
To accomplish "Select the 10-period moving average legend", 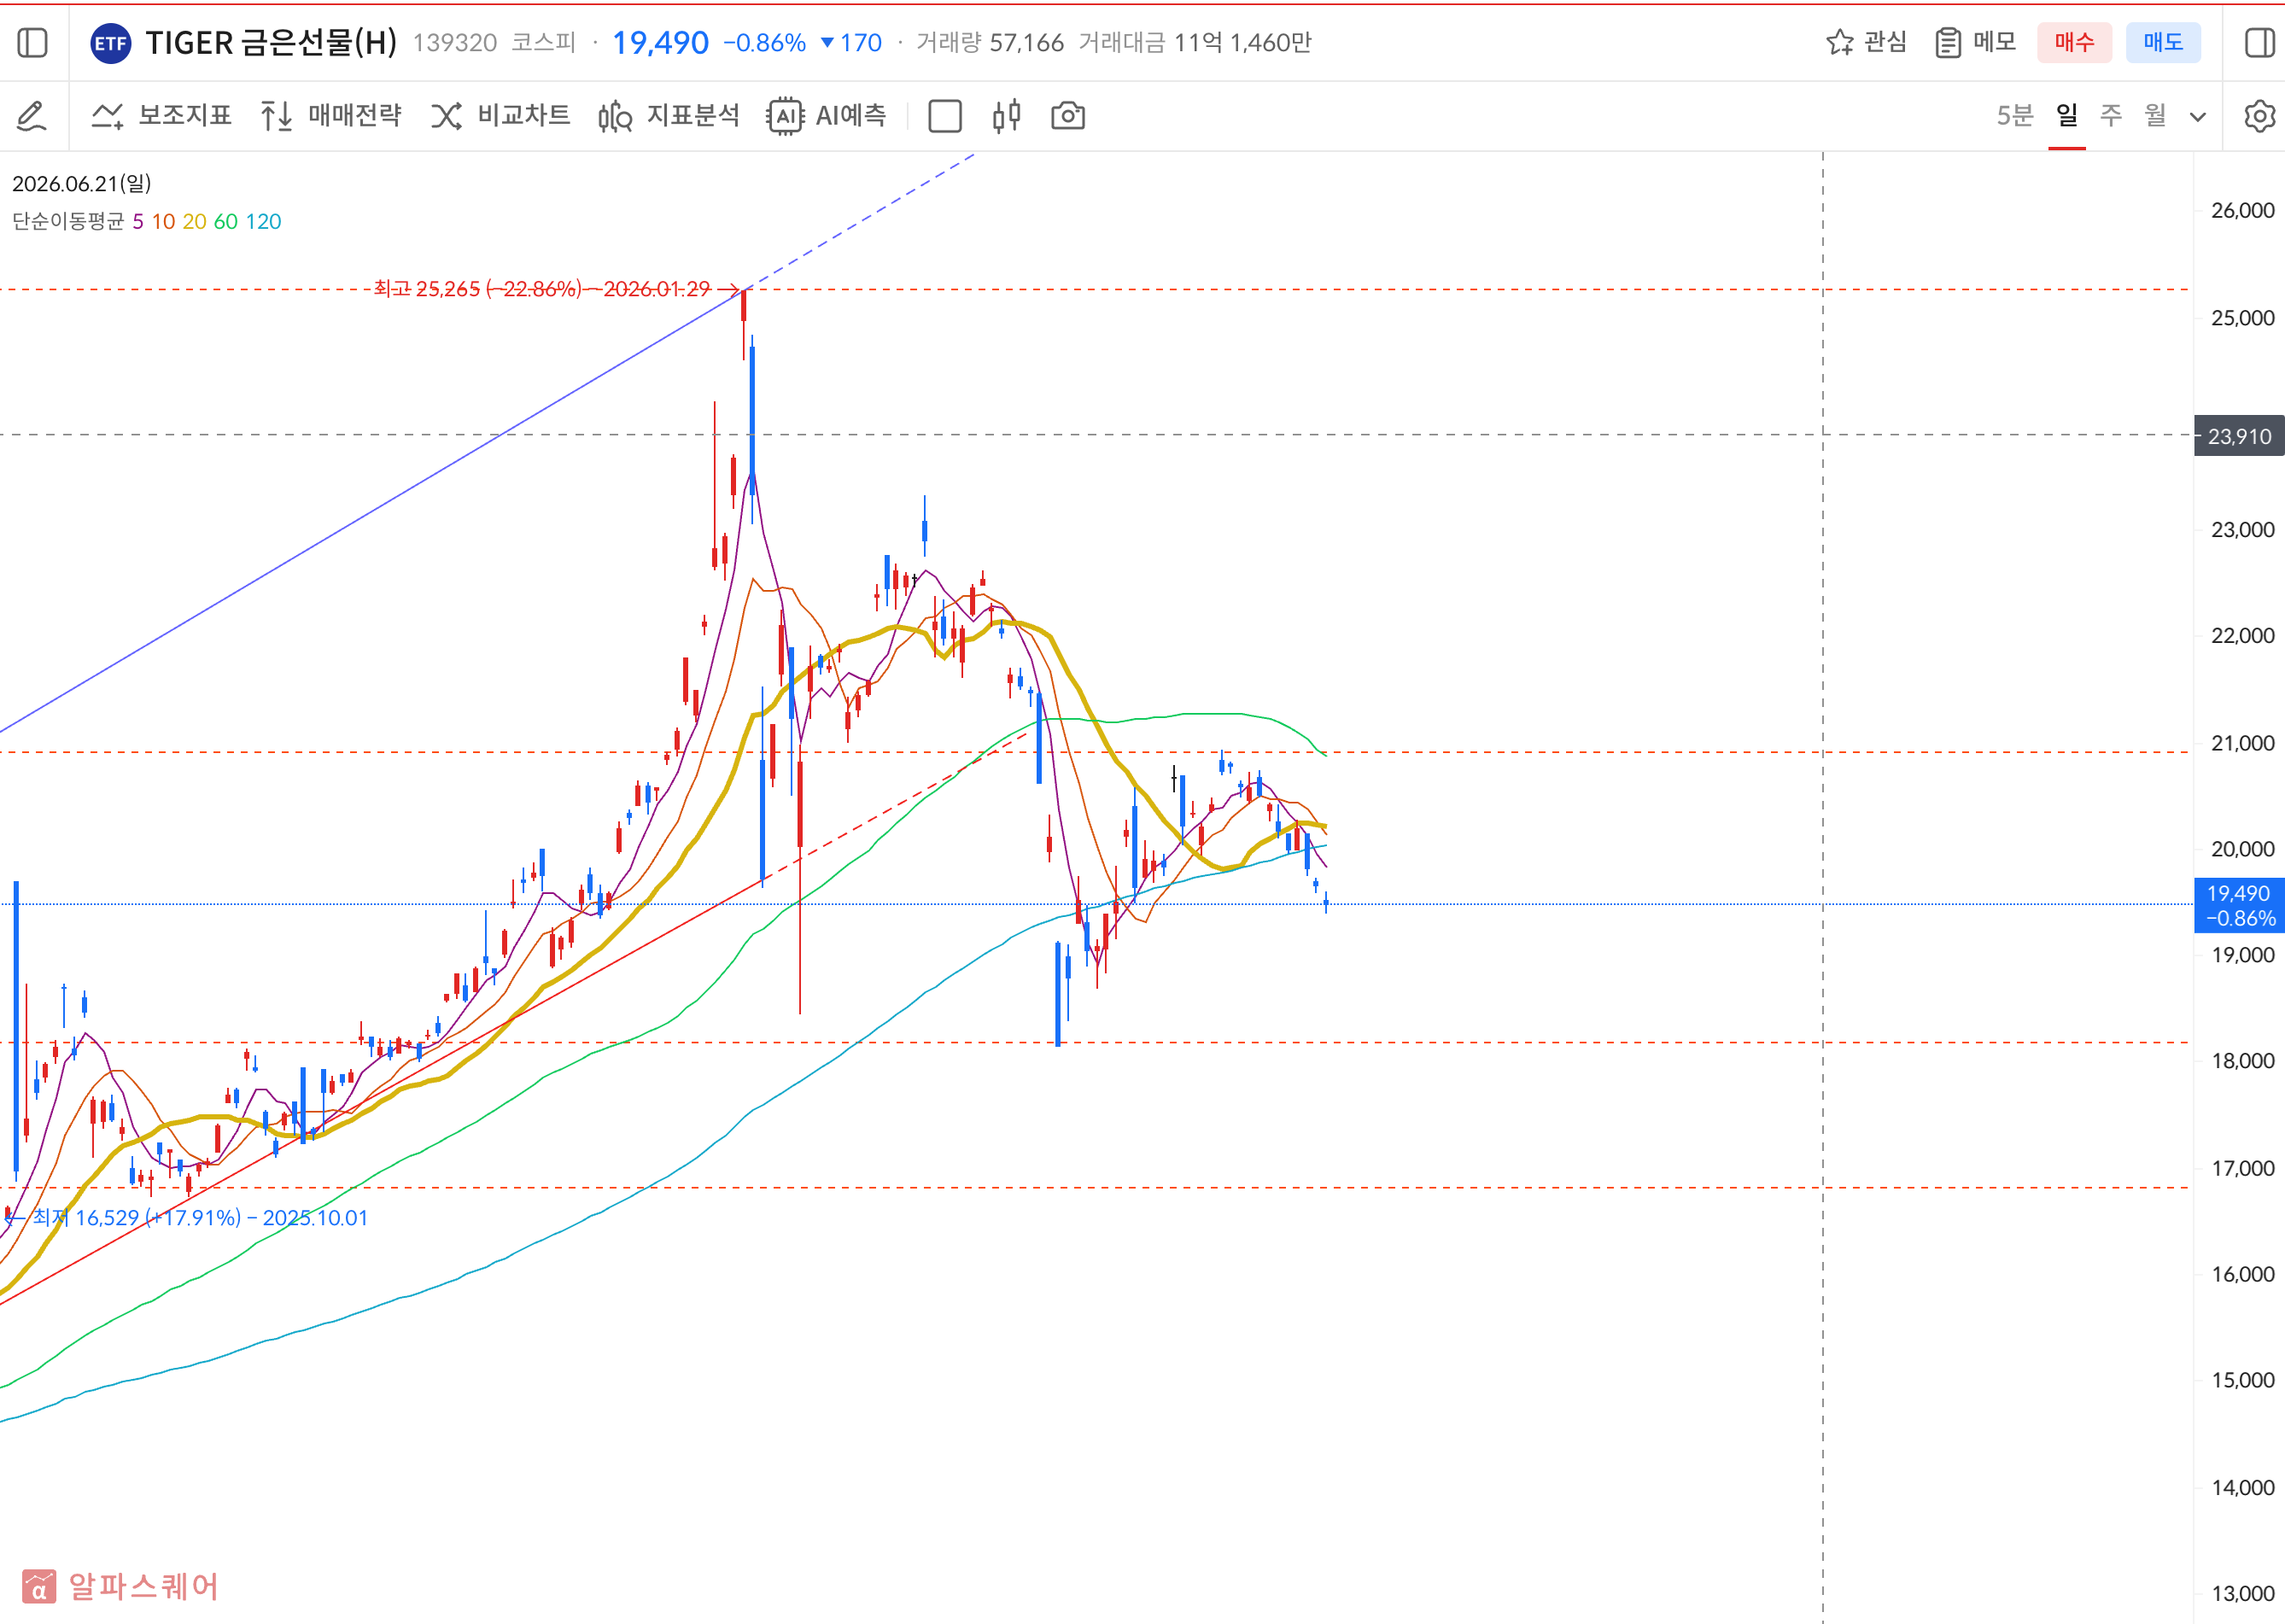I will [163, 221].
